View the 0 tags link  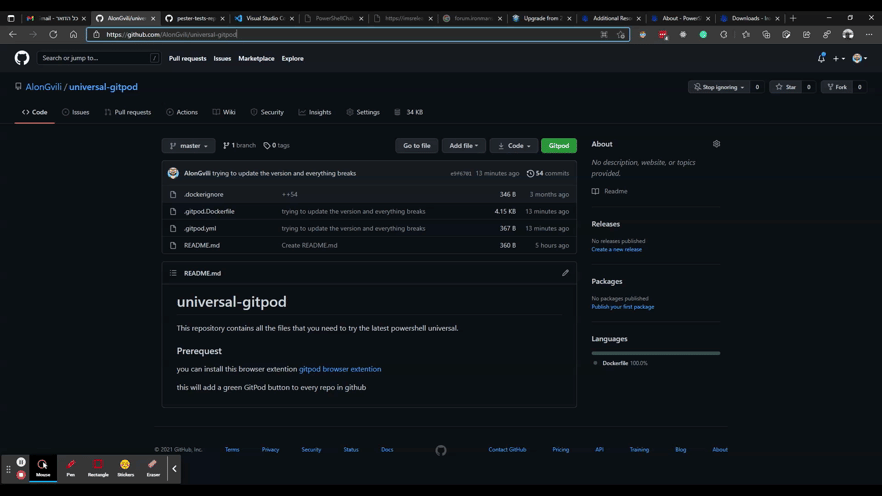coord(276,145)
